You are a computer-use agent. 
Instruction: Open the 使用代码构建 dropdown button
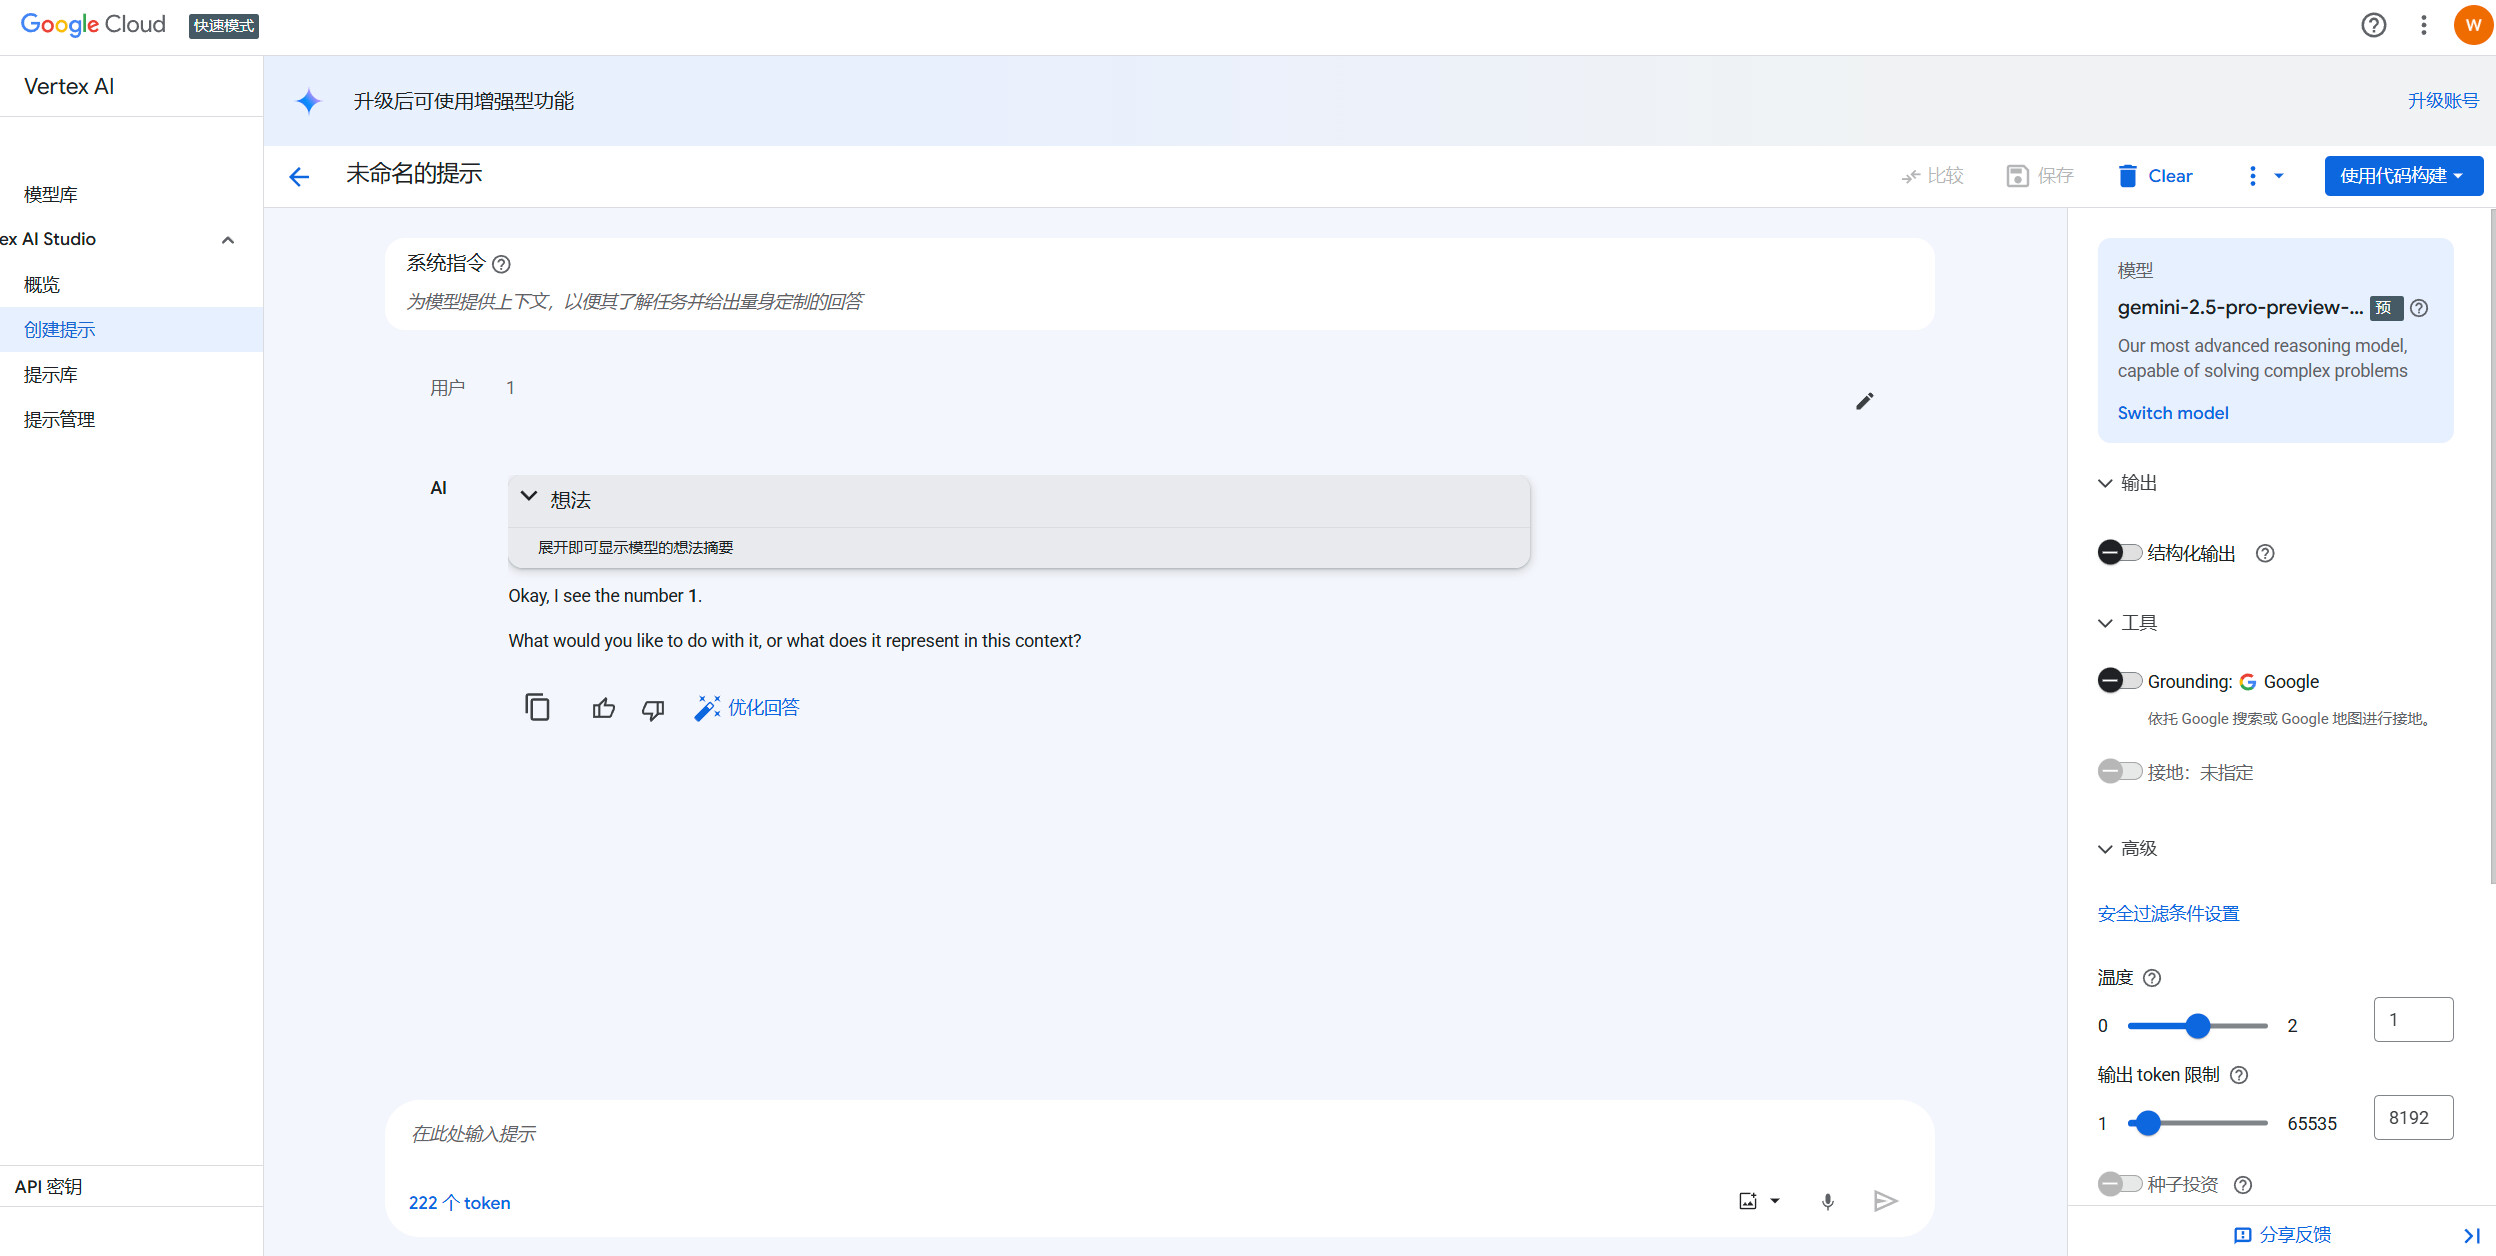pos(2402,176)
